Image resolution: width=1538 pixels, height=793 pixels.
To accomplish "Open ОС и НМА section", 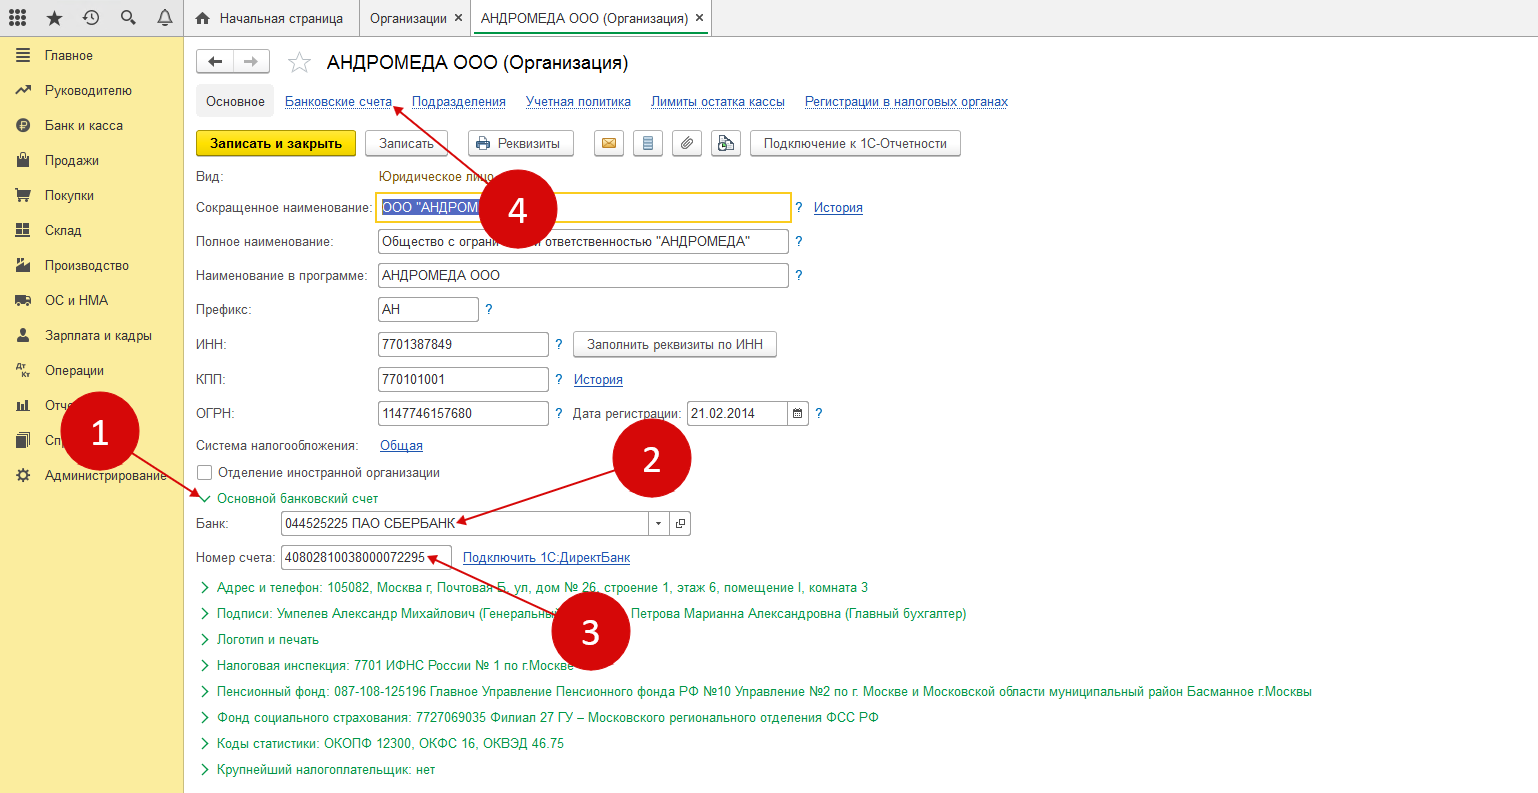I will pyautogui.click(x=76, y=301).
